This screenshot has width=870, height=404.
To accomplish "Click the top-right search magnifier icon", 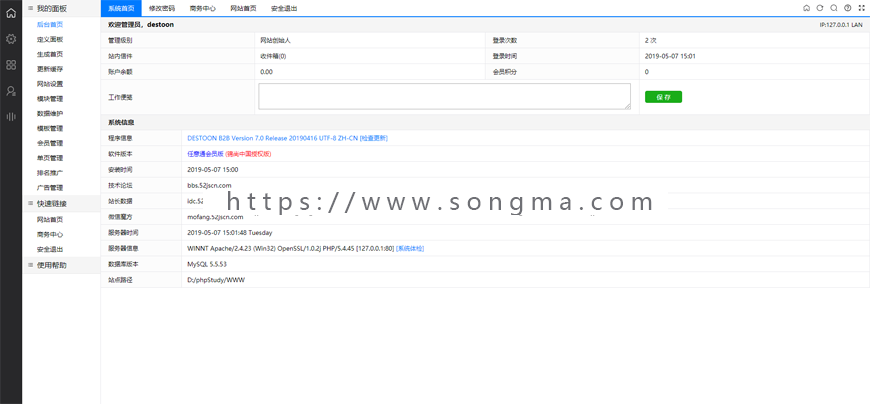I will 833,8.
